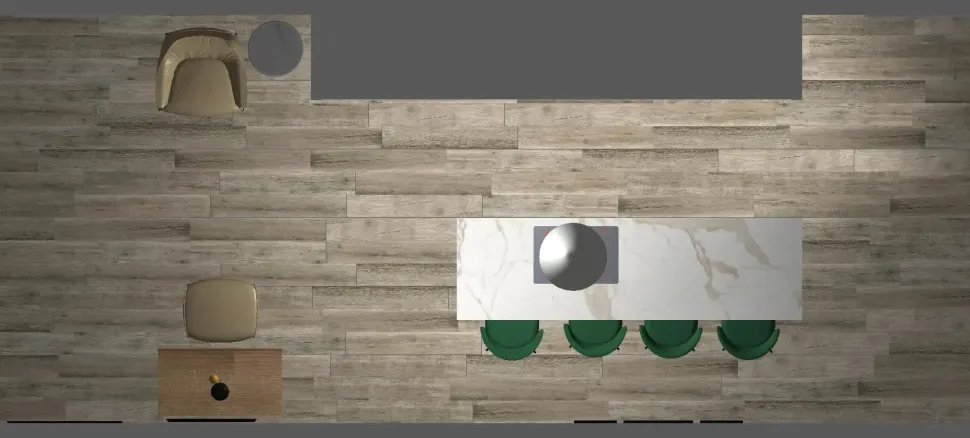Screen dimensions: 970x438
Task: Select the leftmost green bar stool
Action: 511,339
